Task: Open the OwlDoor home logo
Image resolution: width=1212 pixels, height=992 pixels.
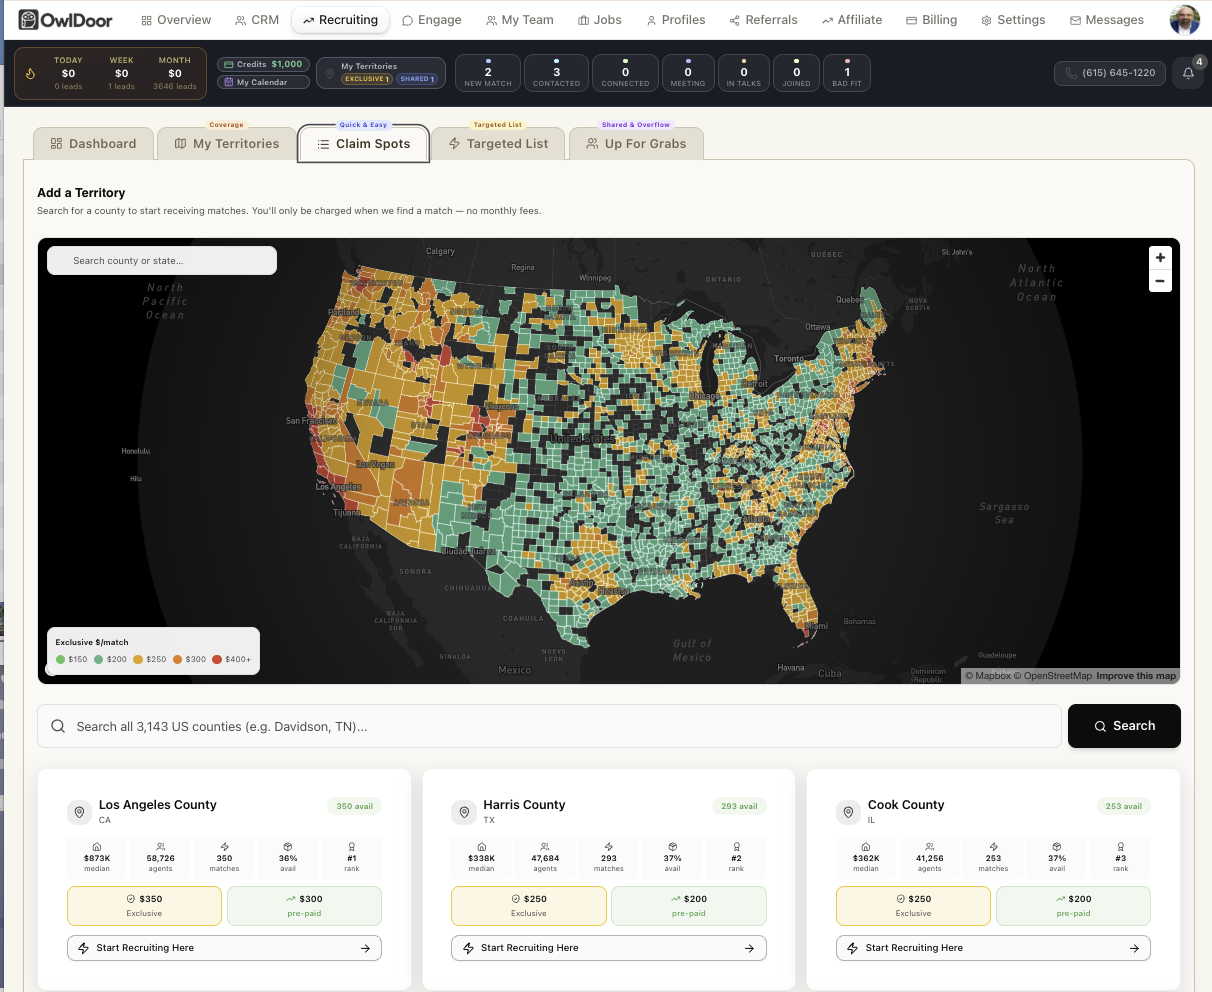Action: (x=64, y=19)
